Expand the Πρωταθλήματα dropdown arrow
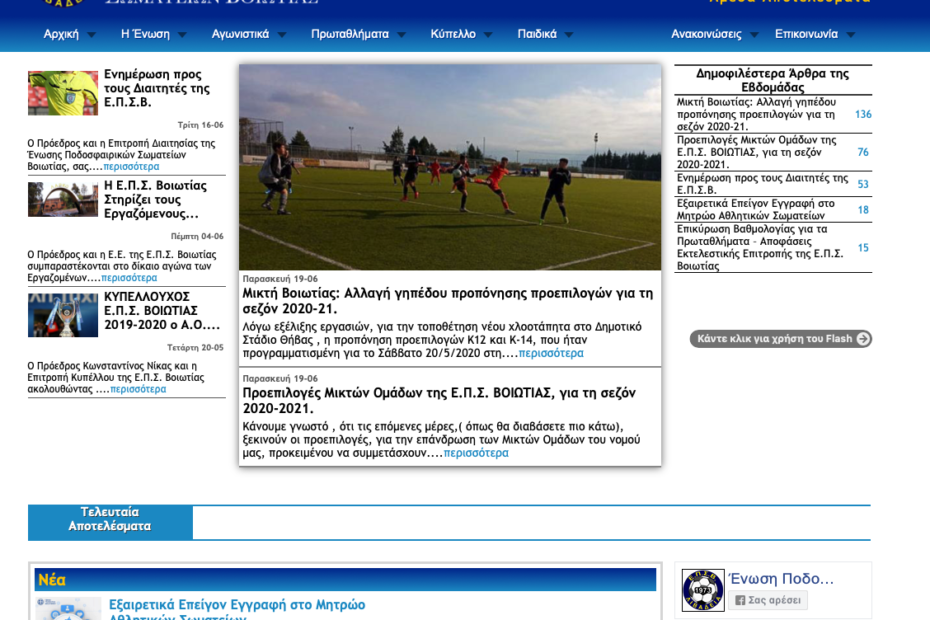The width and height of the screenshot is (930, 620). pos(402,35)
